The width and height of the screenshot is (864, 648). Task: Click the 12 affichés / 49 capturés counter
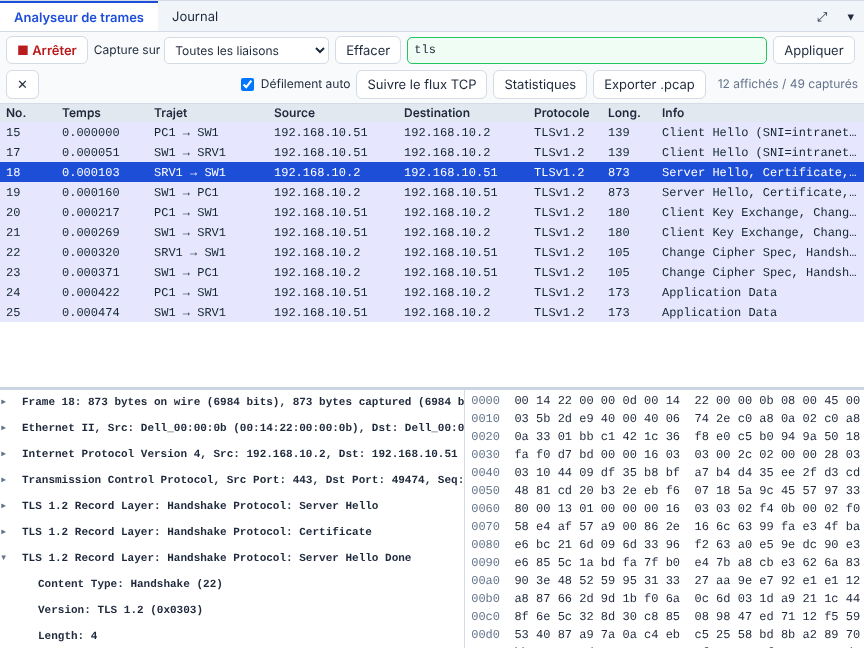787,84
